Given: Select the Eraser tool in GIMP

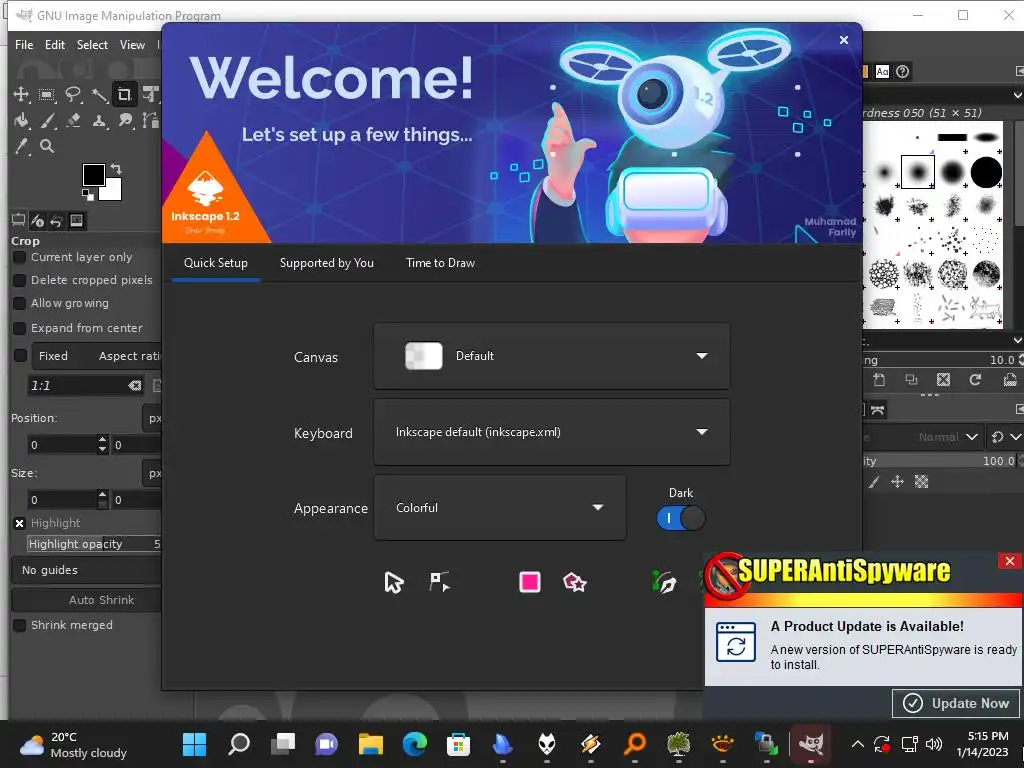Looking at the screenshot, I should (72, 120).
